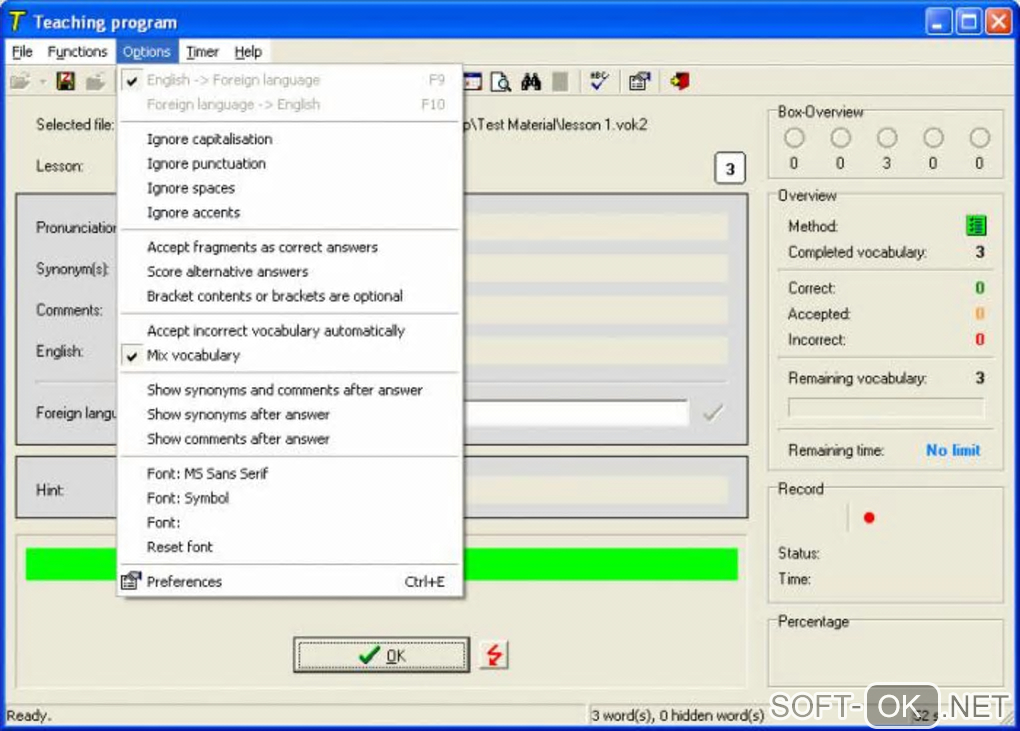Click the red save disk icon
1020x731 pixels.
tap(65, 81)
